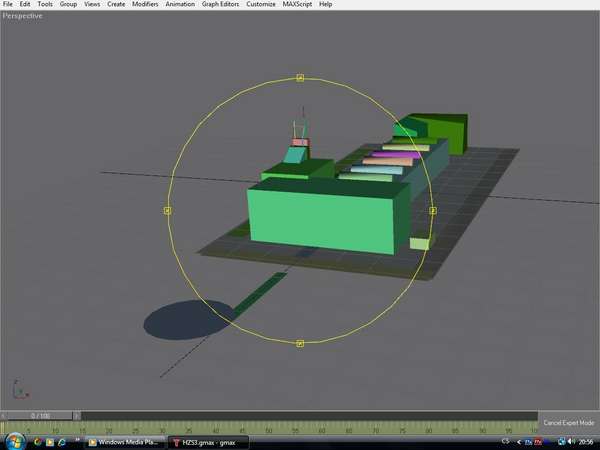The width and height of the screenshot is (600, 450).
Task: Open the MAXScript menu
Action: pos(298,5)
